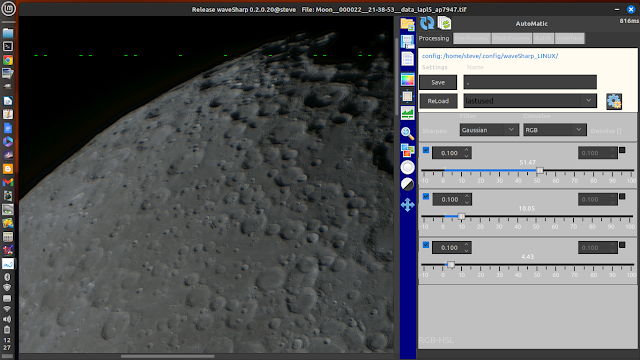The image size is (640, 360).
Task: Open the color spectrum palette icon
Action: click(x=407, y=80)
